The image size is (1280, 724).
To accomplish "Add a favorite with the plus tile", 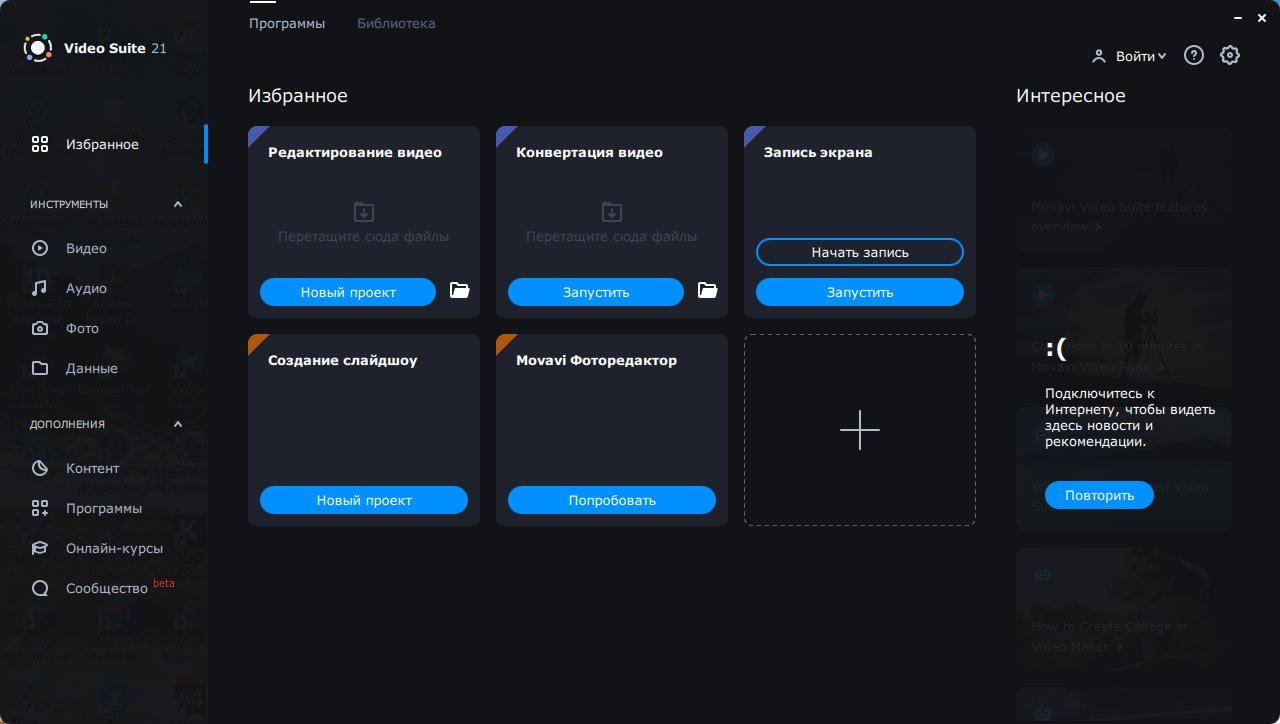I will coord(860,430).
